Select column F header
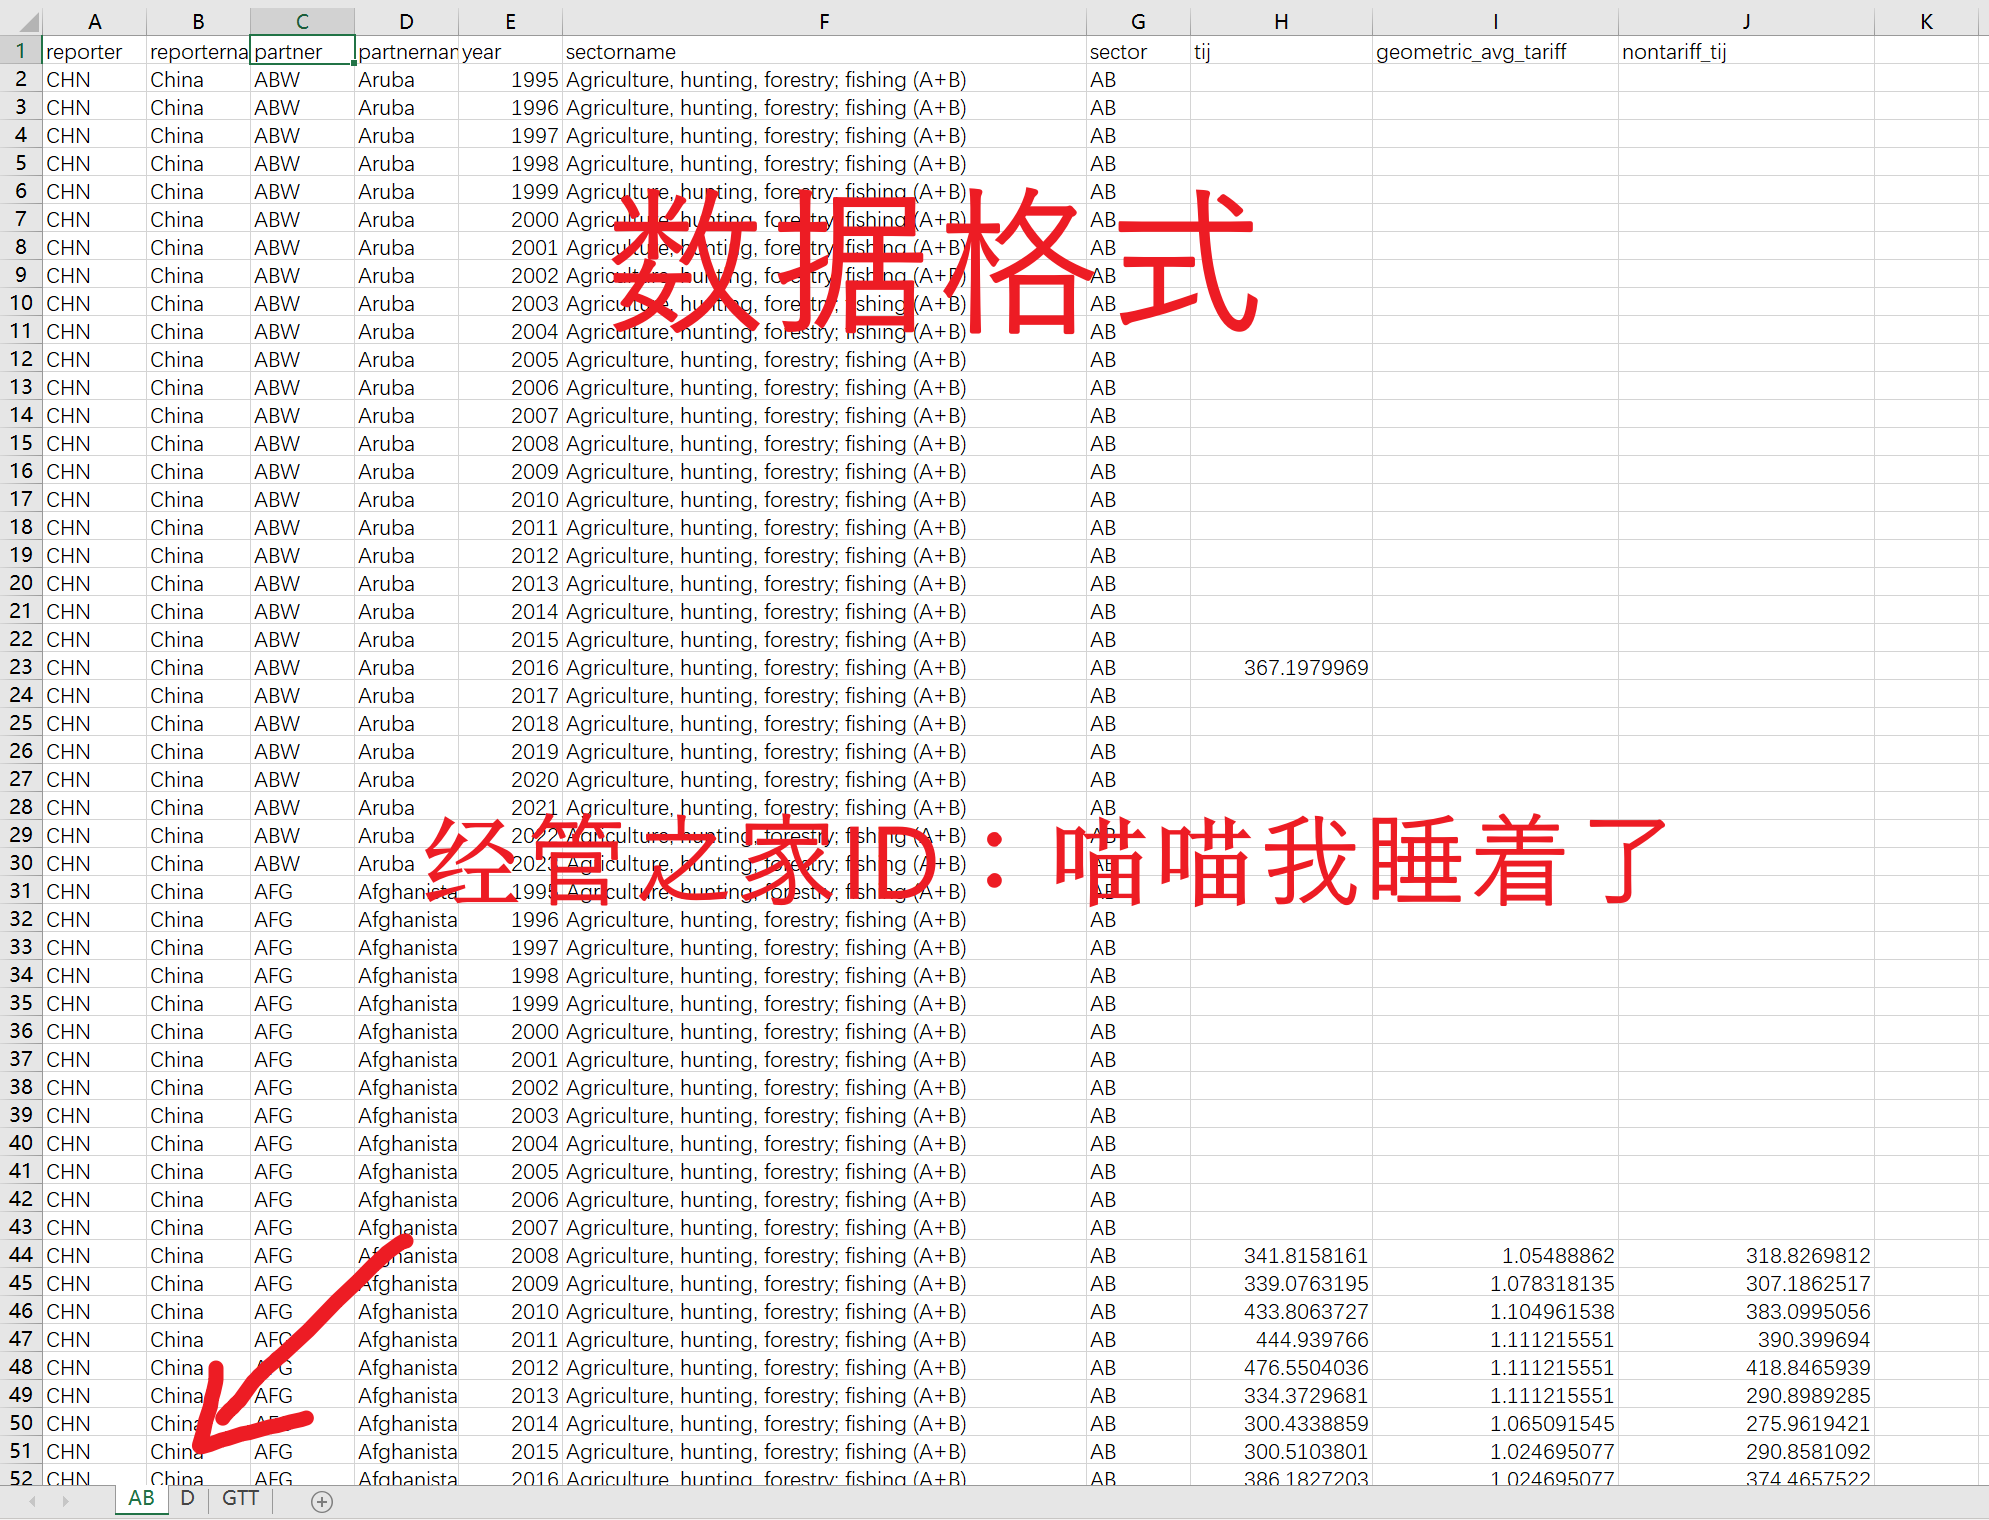Image resolution: width=1989 pixels, height=1520 pixels. [823, 21]
